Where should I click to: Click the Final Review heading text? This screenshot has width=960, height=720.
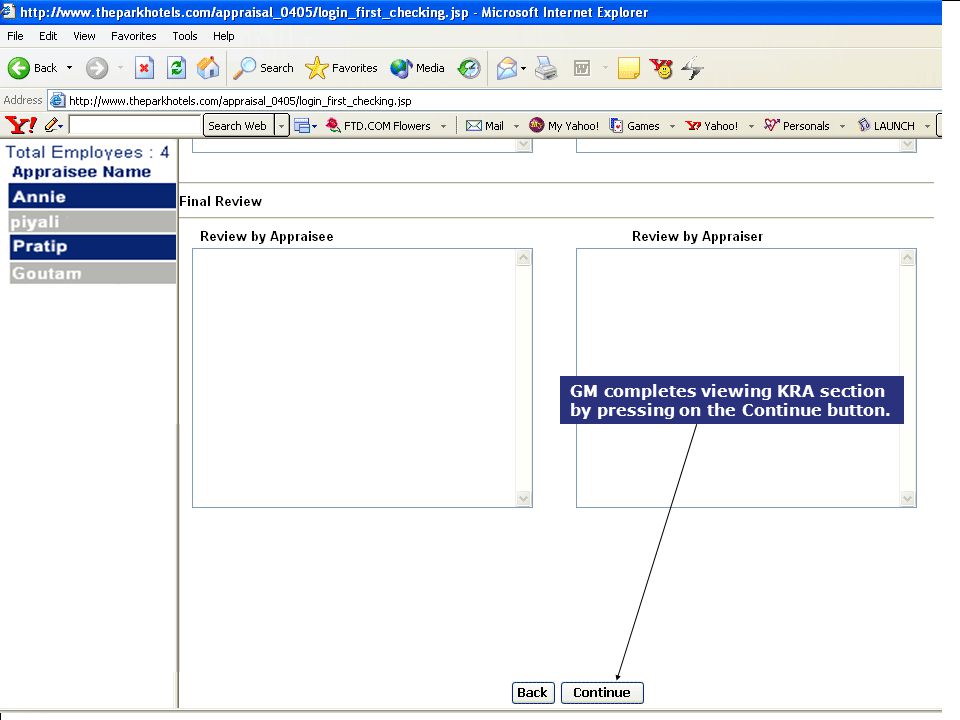[220, 201]
